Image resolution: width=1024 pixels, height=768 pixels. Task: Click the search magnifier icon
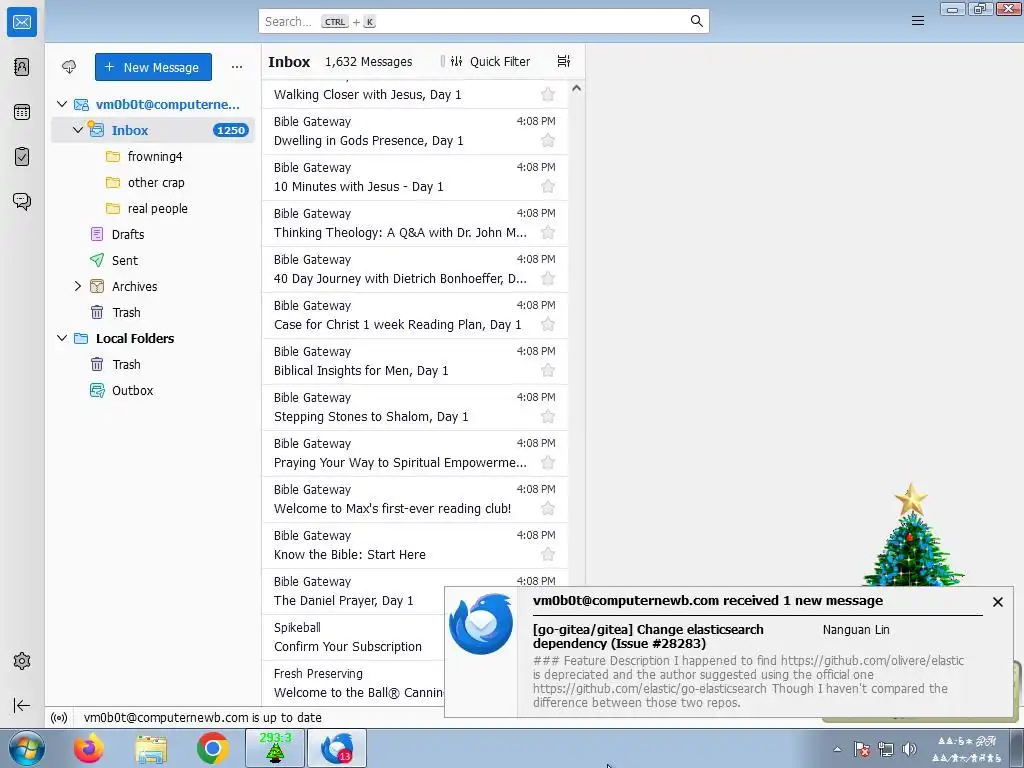697,21
